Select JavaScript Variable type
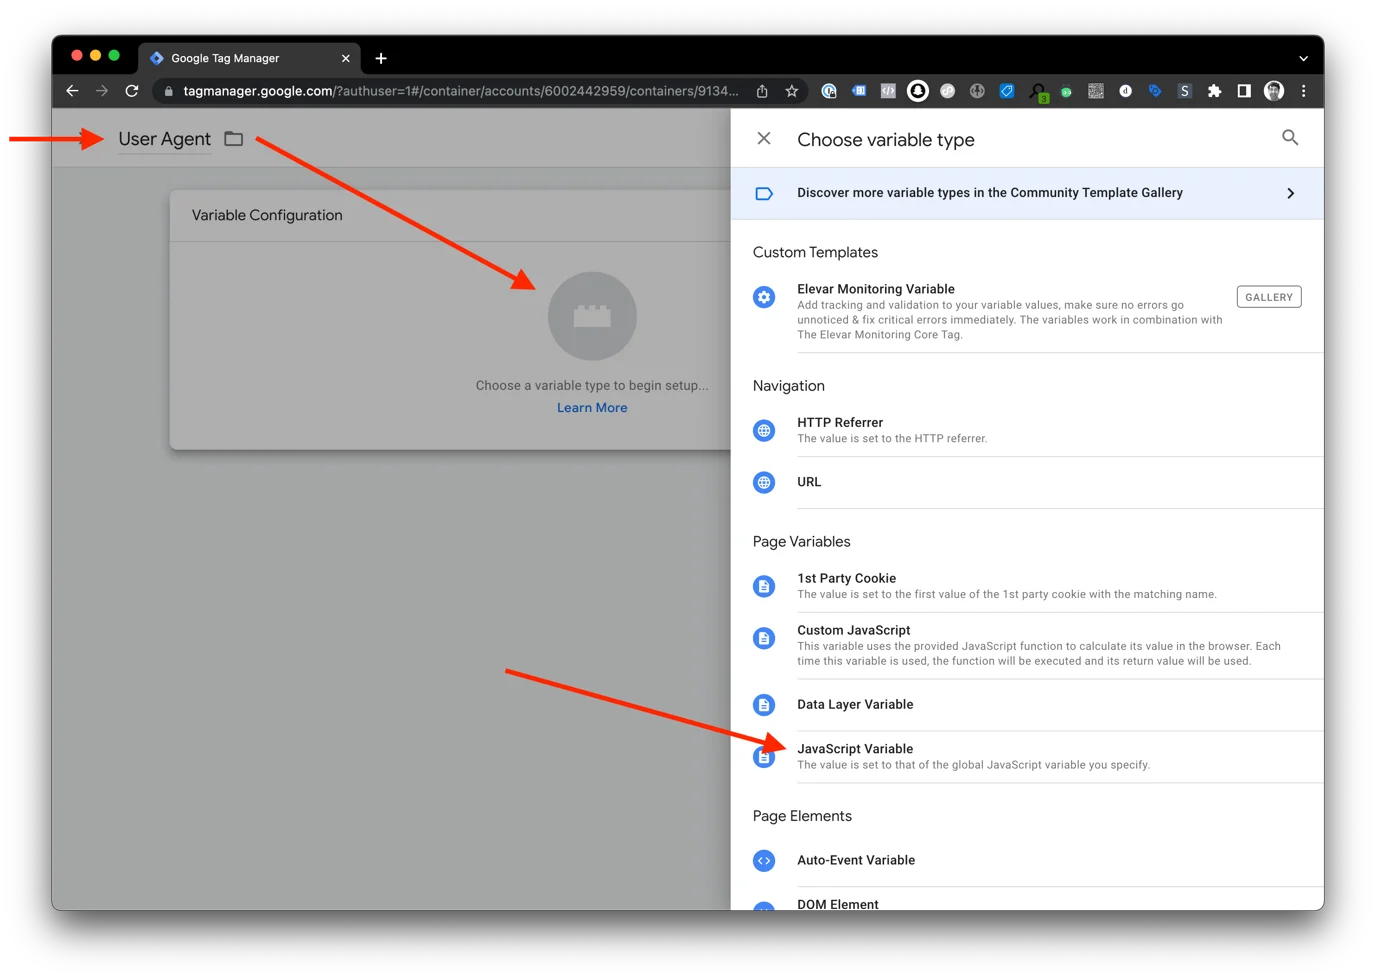The image size is (1376, 979). click(1028, 757)
